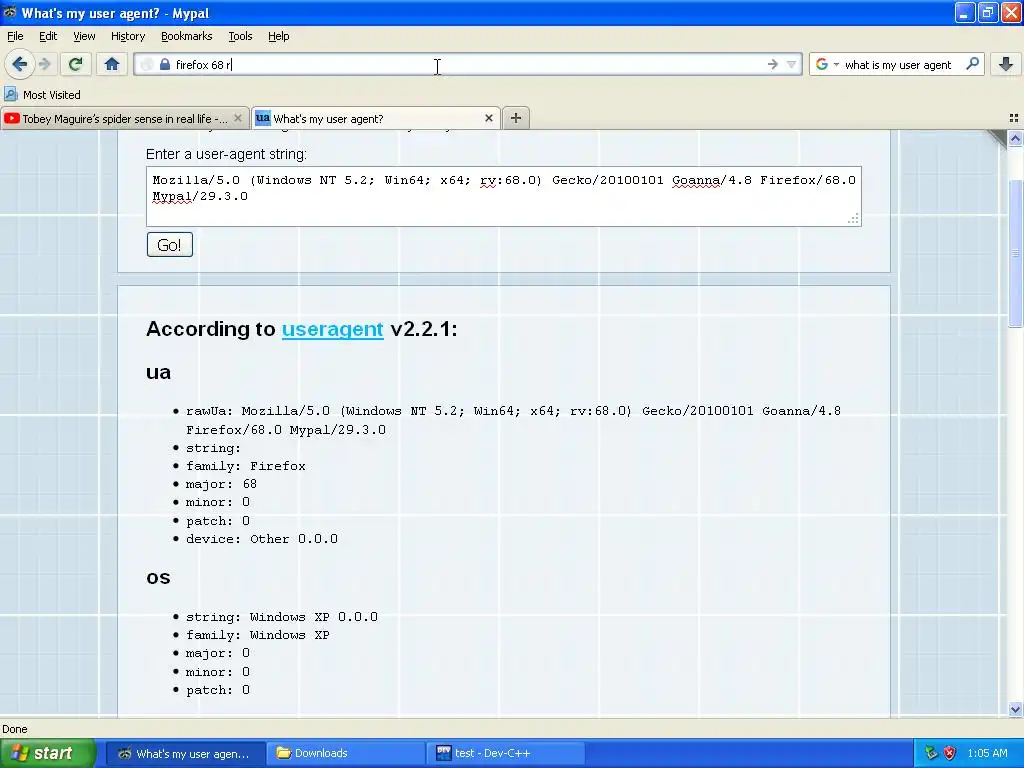Click the YouTube favicon on first tab

[x=12, y=118]
